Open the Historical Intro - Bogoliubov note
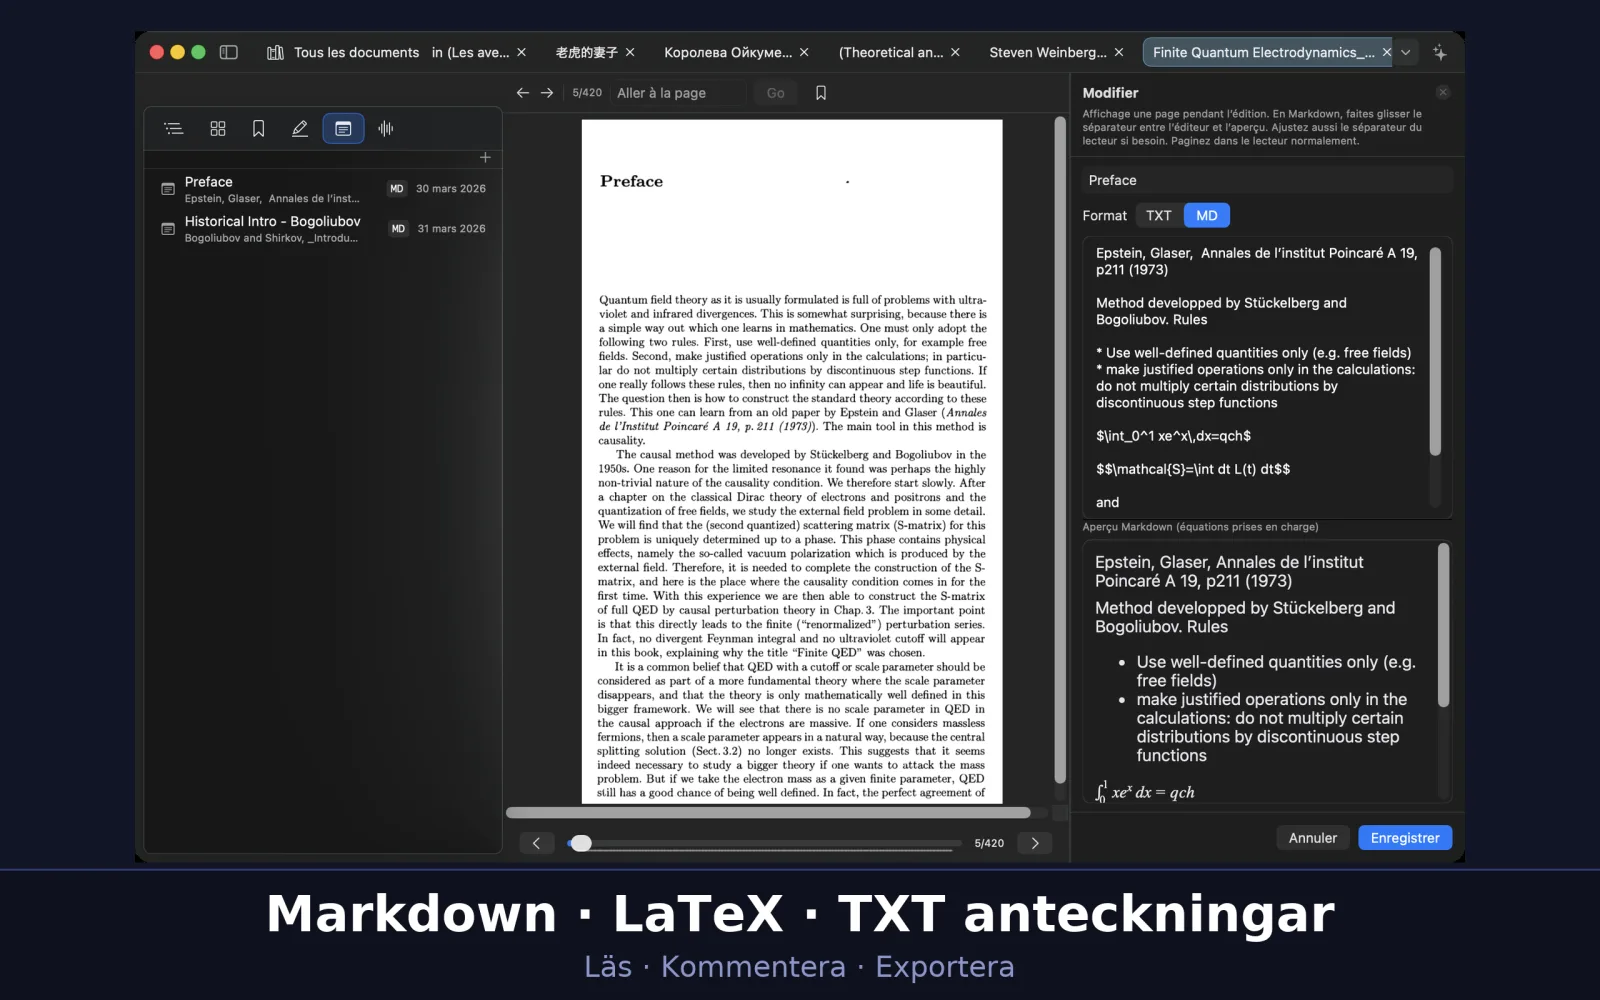This screenshot has height=1000, width=1600. click(x=323, y=229)
